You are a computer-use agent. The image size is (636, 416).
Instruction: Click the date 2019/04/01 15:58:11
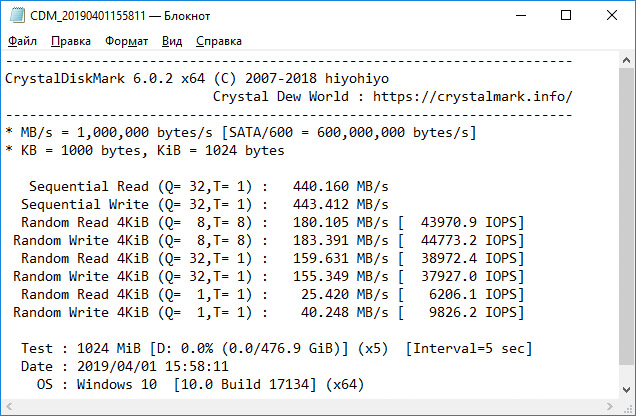tap(153, 367)
